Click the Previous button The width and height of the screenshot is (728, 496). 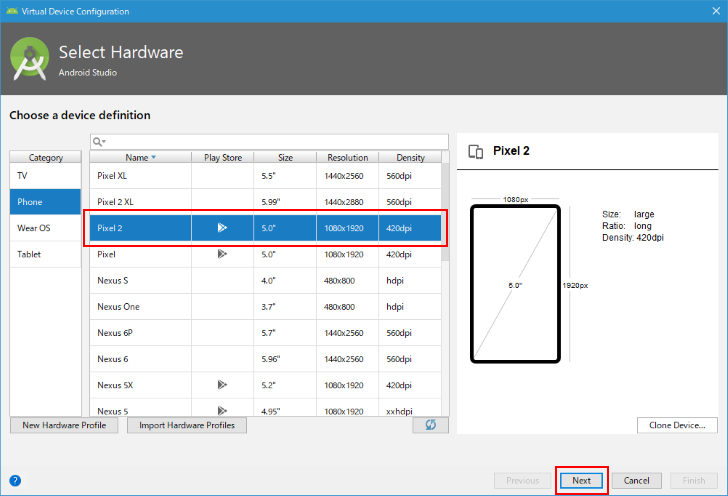[x=522, y=481]
